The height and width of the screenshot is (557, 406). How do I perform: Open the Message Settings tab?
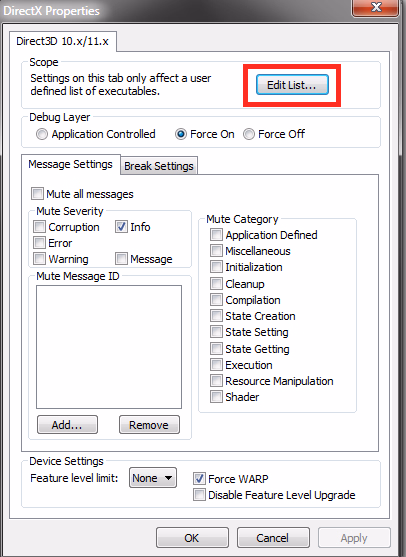[70, 164]
